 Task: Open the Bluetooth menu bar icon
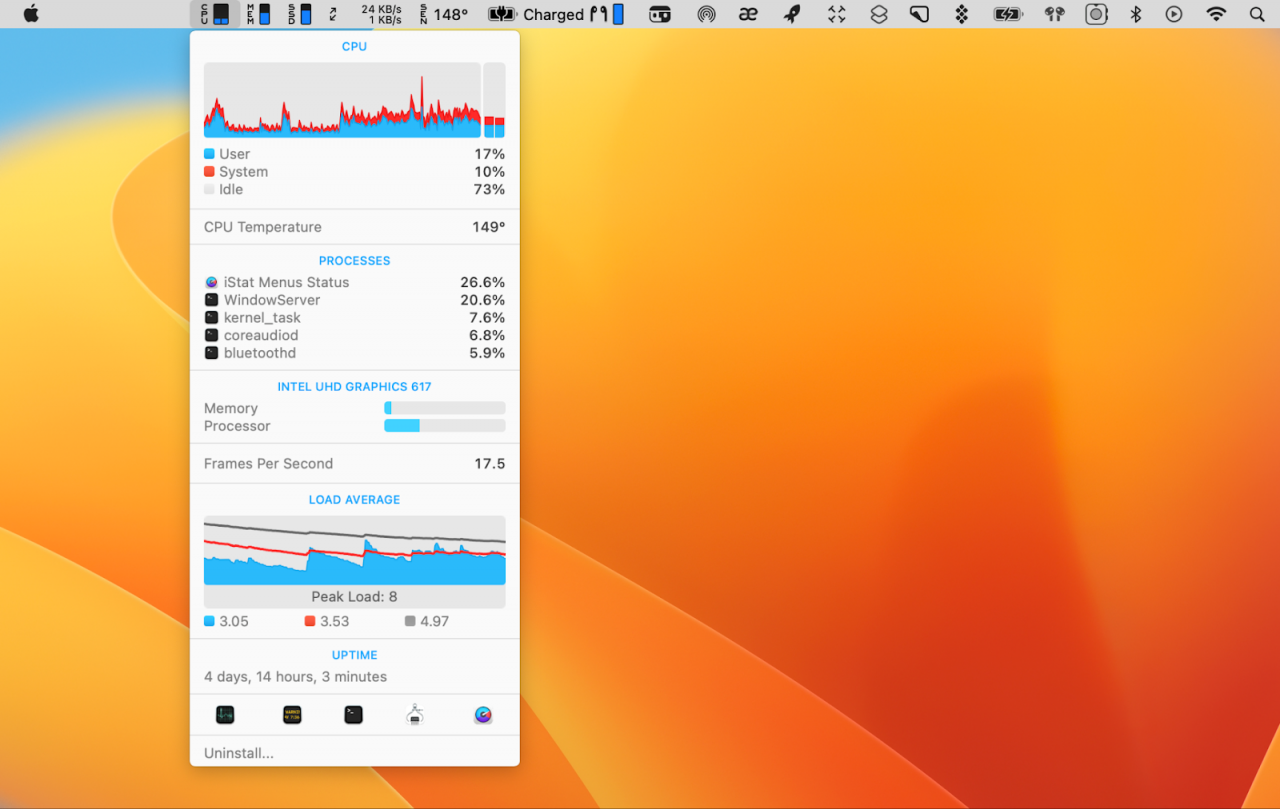click(x=1135, y=14)
